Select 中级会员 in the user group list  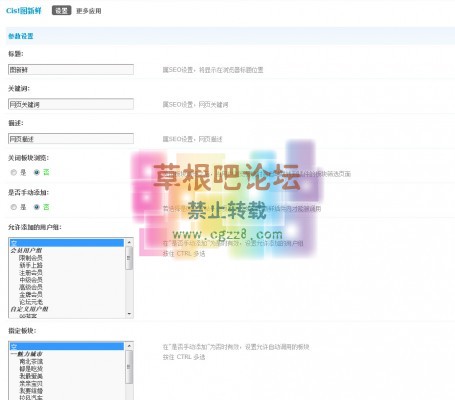pos(31,280)
